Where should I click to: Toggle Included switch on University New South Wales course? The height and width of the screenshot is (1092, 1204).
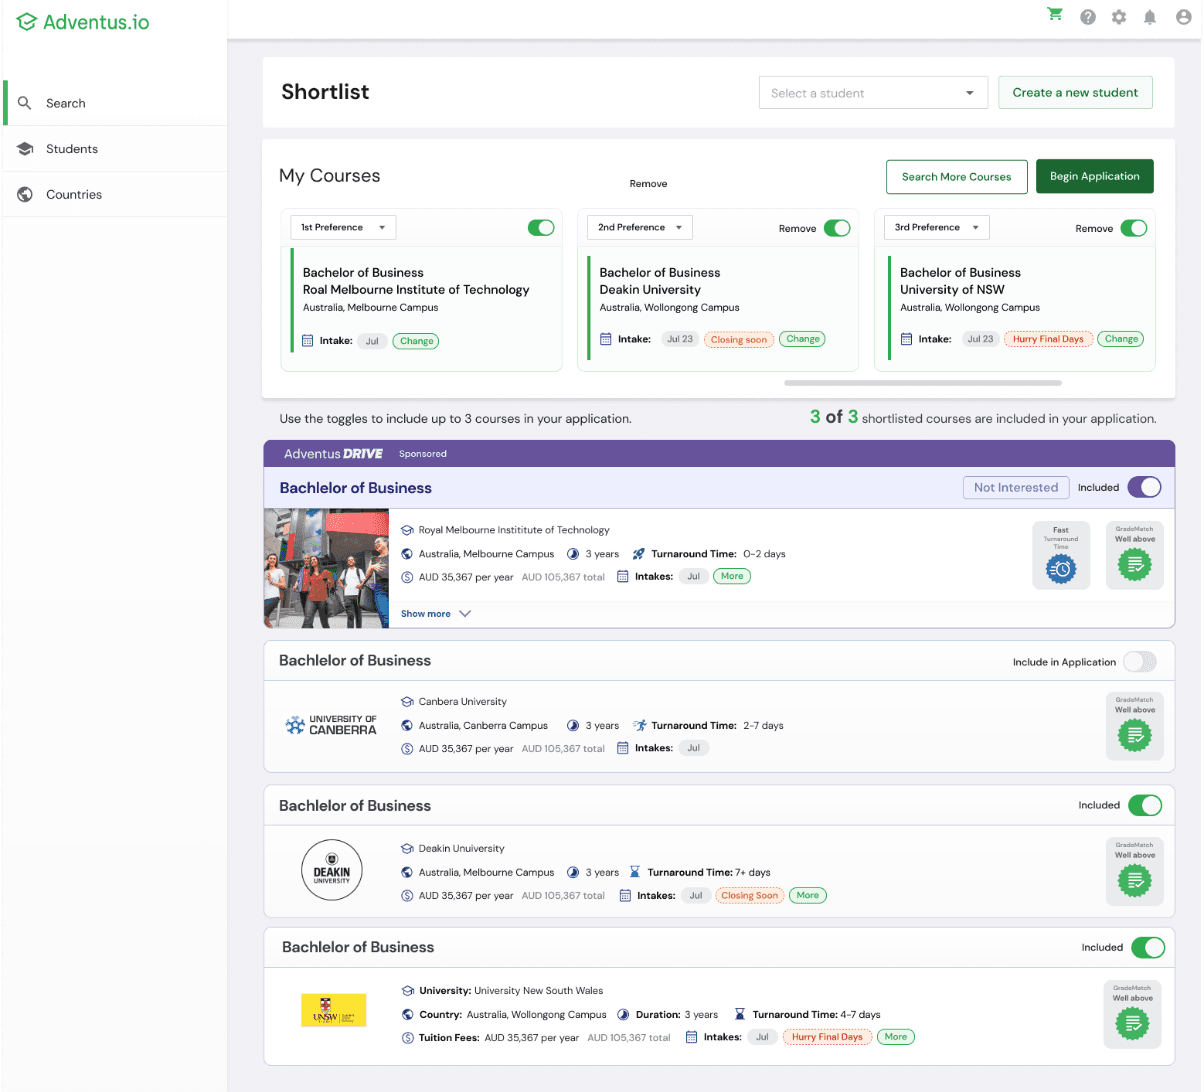[x=1148, y=947]
